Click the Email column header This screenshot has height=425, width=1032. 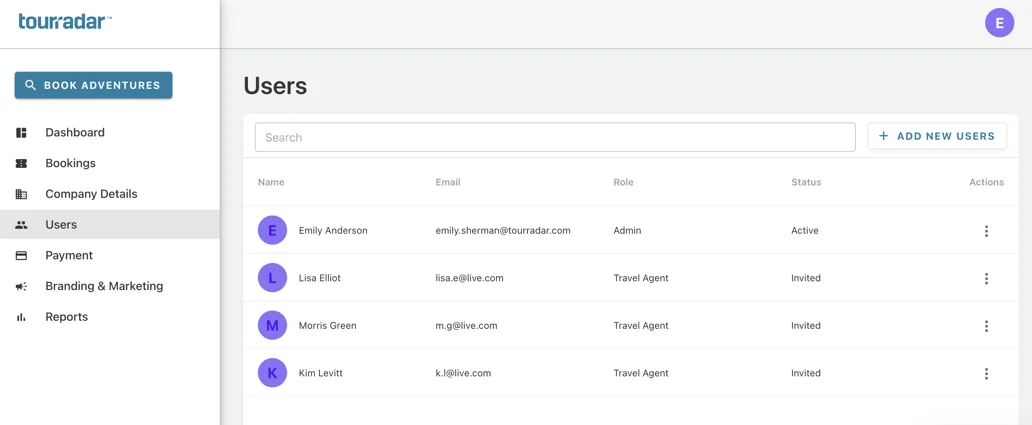pos(448,182)
